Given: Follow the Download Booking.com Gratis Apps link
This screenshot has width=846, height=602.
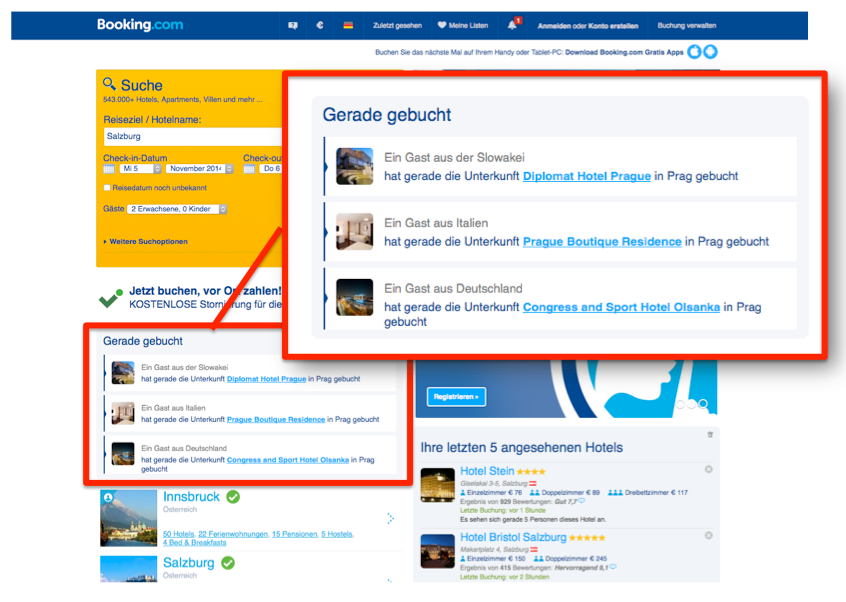Looking at the screenshot, I should 624,52.
